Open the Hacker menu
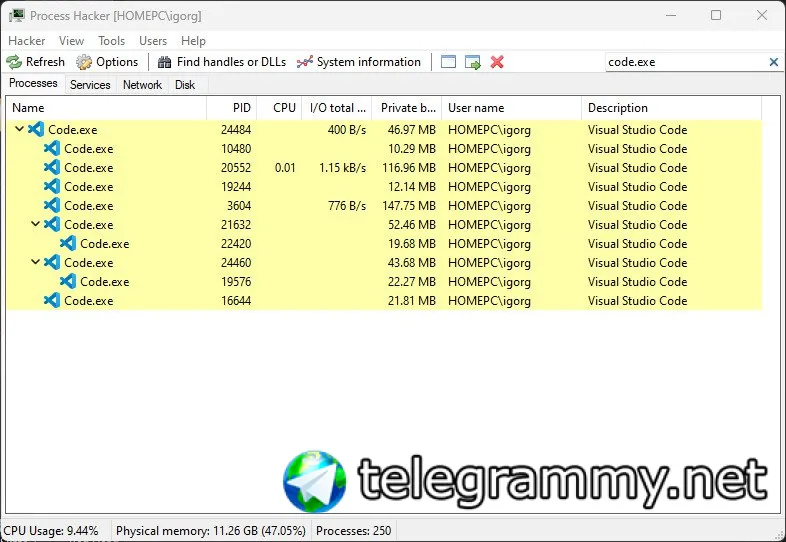This screenshot has height=542, width=786. [x=27, y=41]
